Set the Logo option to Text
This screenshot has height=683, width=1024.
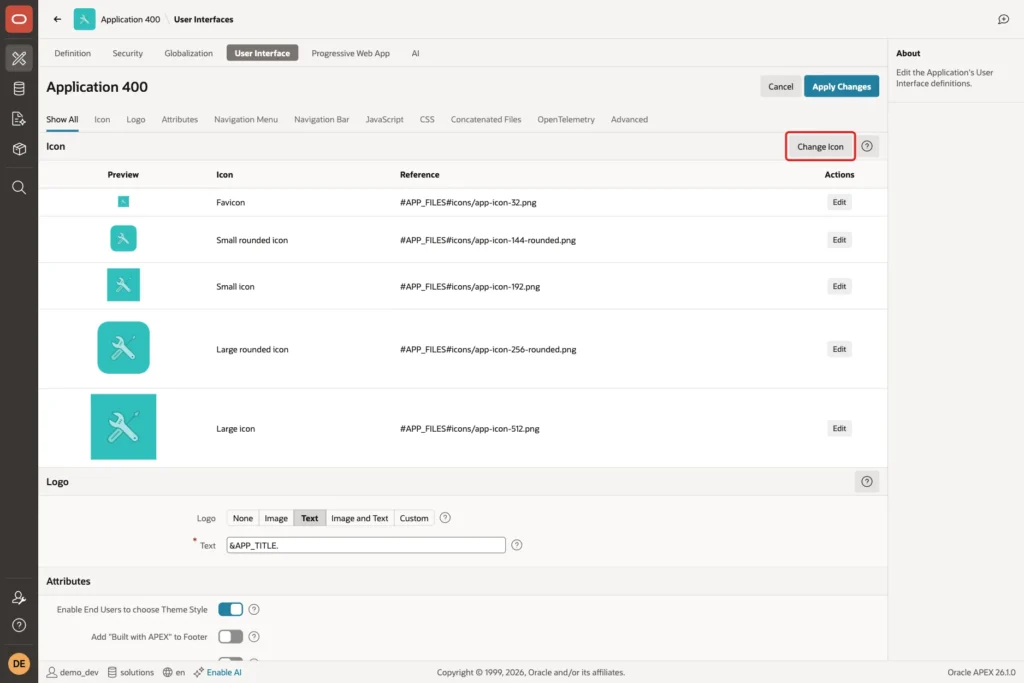tap(310, 518)
